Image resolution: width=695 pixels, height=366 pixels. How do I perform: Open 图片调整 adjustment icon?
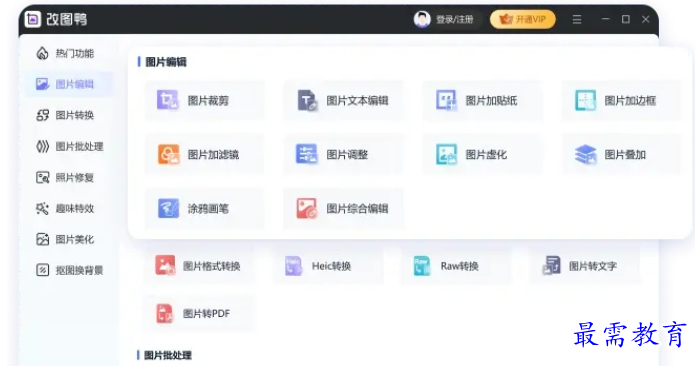[307, 154]
